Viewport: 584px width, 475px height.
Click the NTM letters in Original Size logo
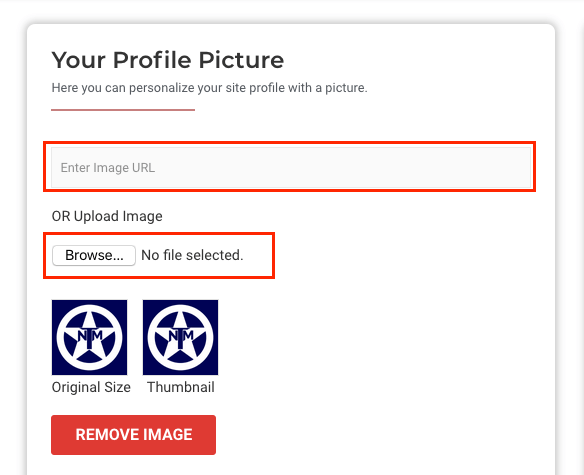tap(90, 336)
